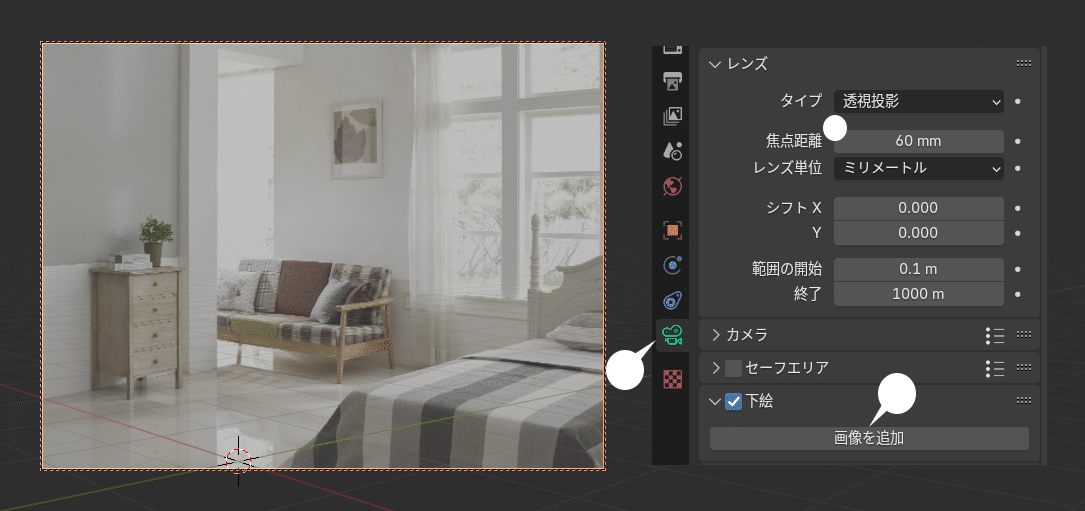The height and width of the screenshot is (511, 1085).
Task: Click the animate dot beside シフト Y
Action: (1018, 233)
